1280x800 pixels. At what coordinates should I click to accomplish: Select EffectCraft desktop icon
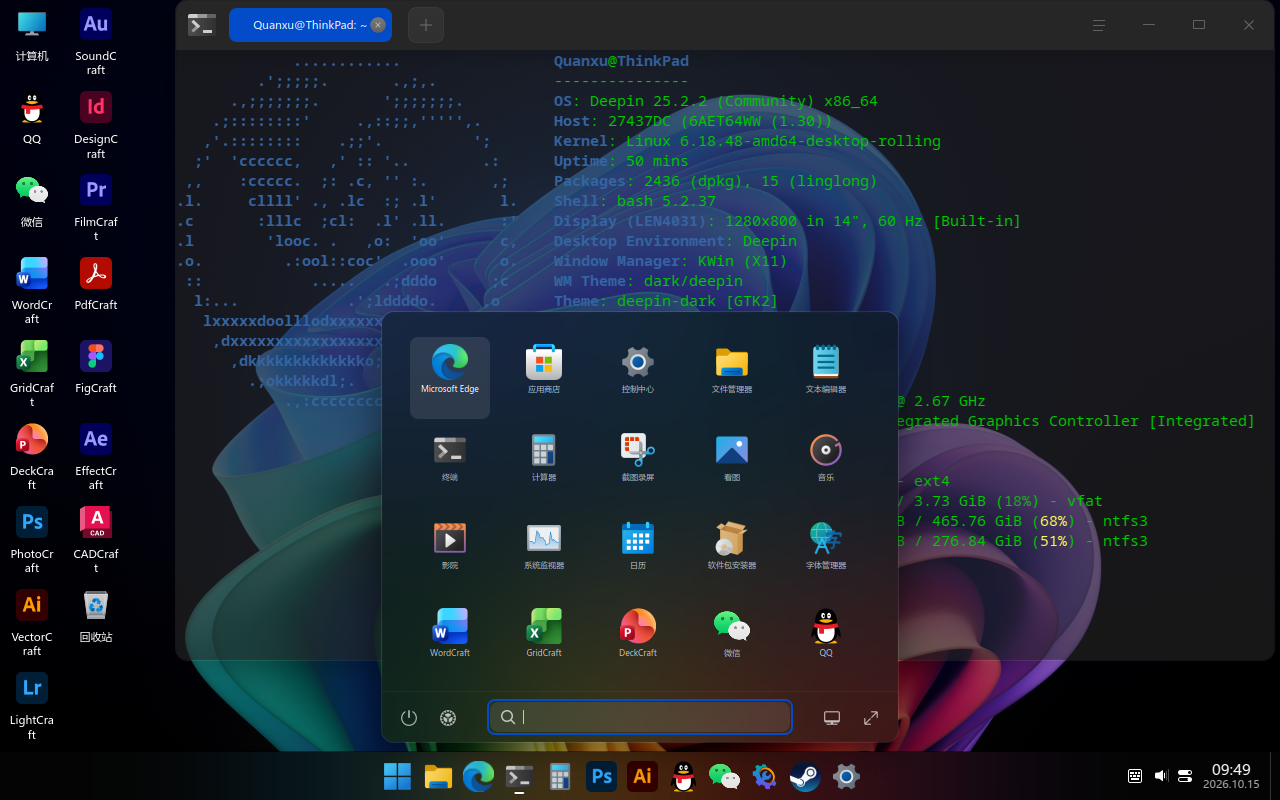click(96, 456)
